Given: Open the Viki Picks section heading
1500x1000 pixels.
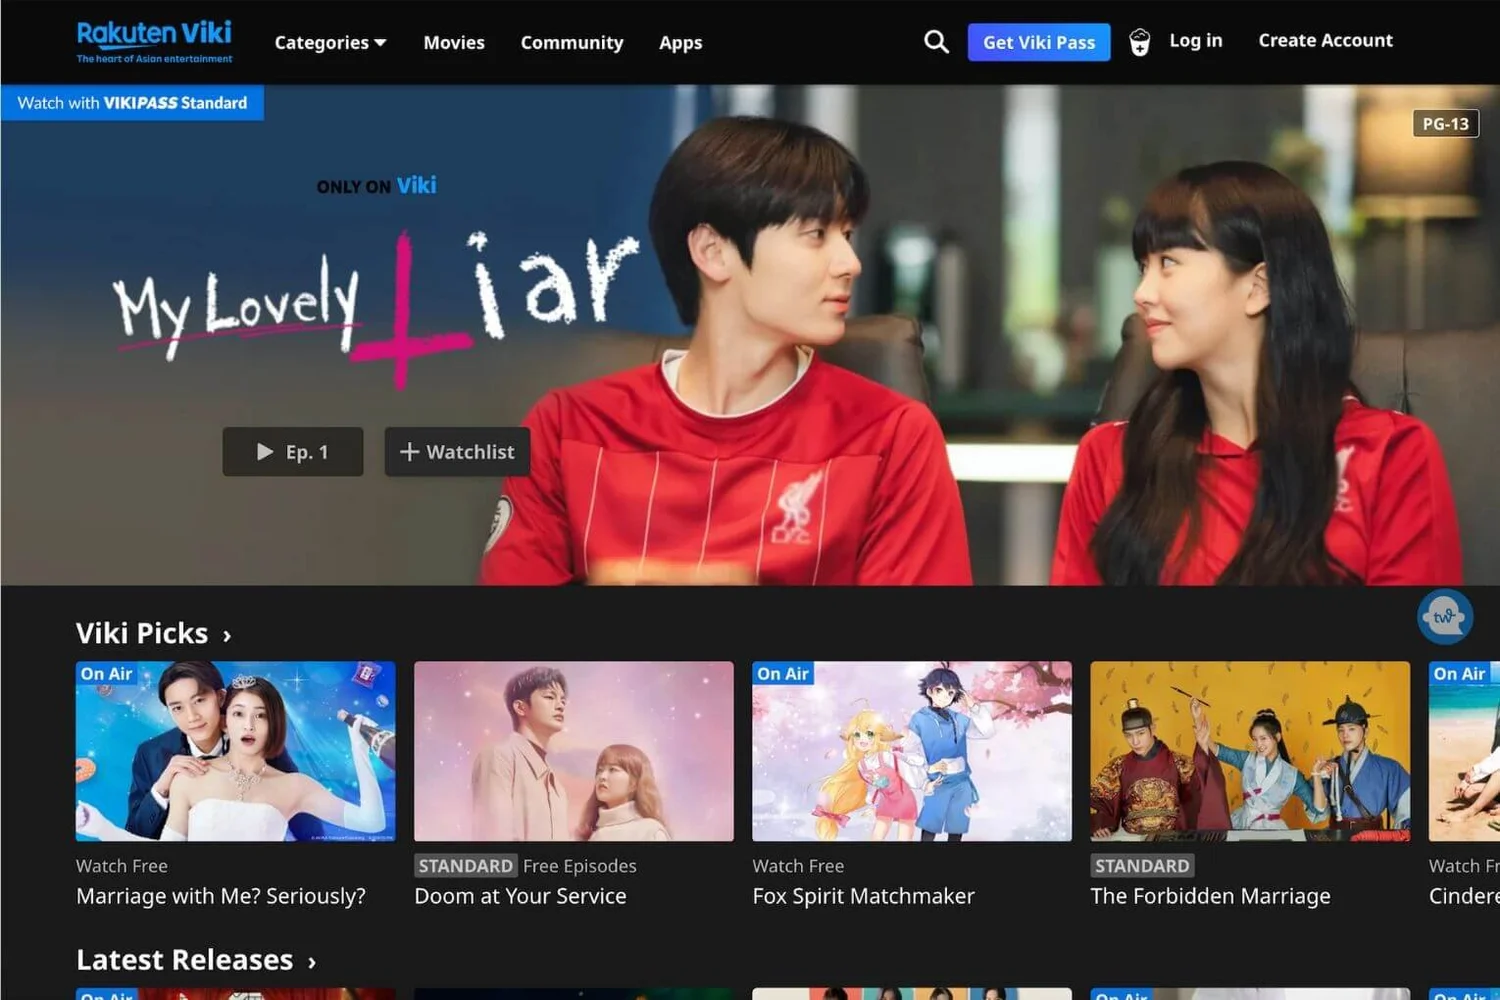Looking at the screenshot, I should (x=142, y=633).
